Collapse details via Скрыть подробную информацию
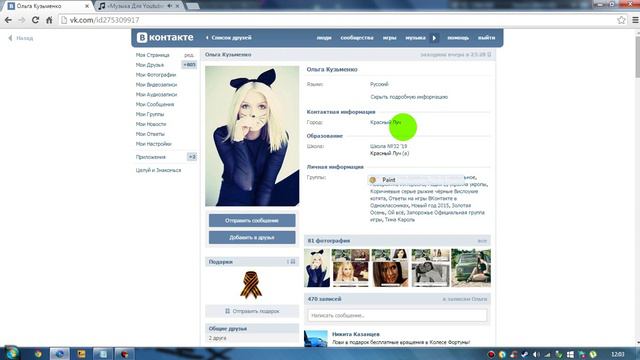Viewport: 640px width, 360px height. [409, 97]
